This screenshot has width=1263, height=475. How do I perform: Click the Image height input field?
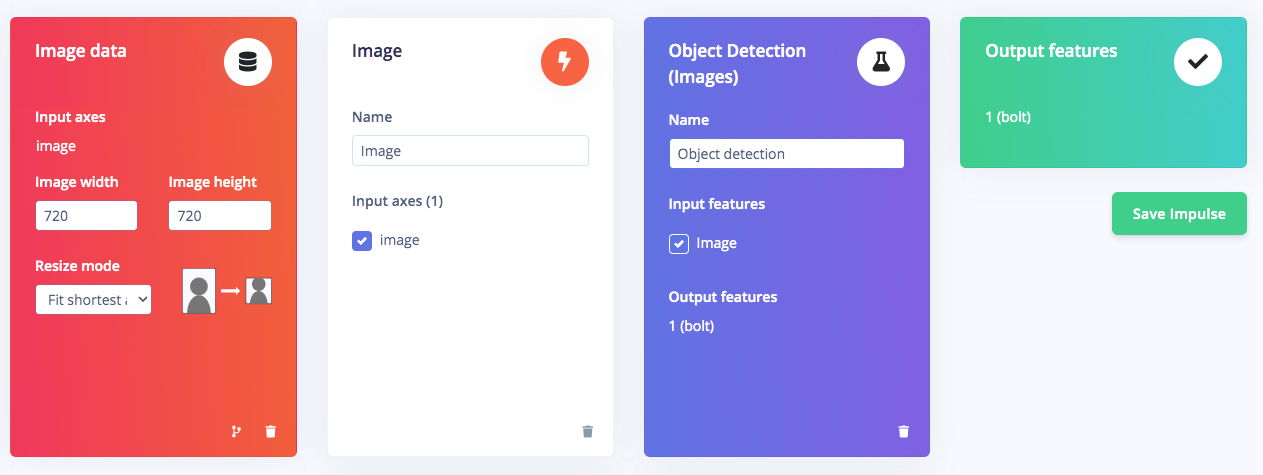220,215
